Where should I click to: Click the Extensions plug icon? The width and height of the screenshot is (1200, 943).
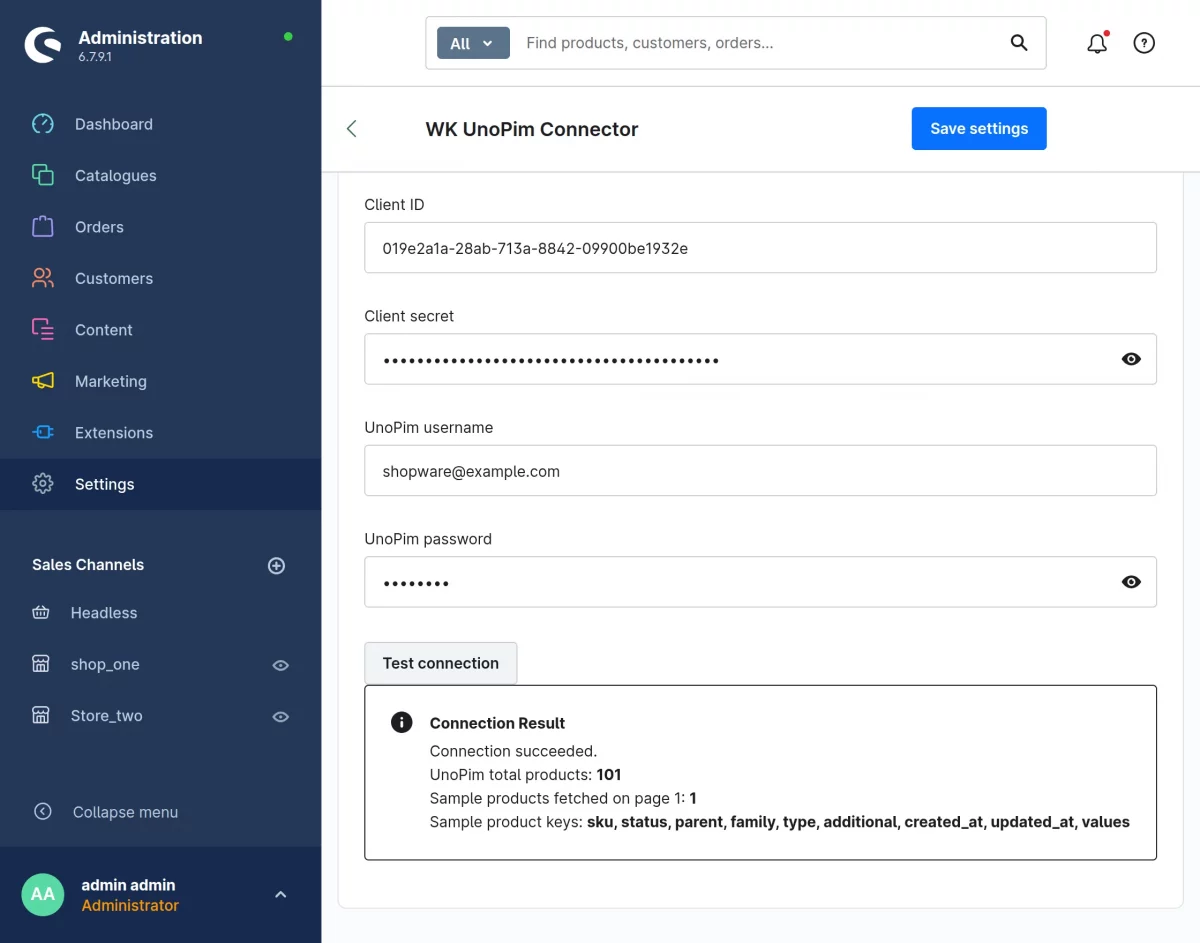pyautogui.click(x=42, y=432)
